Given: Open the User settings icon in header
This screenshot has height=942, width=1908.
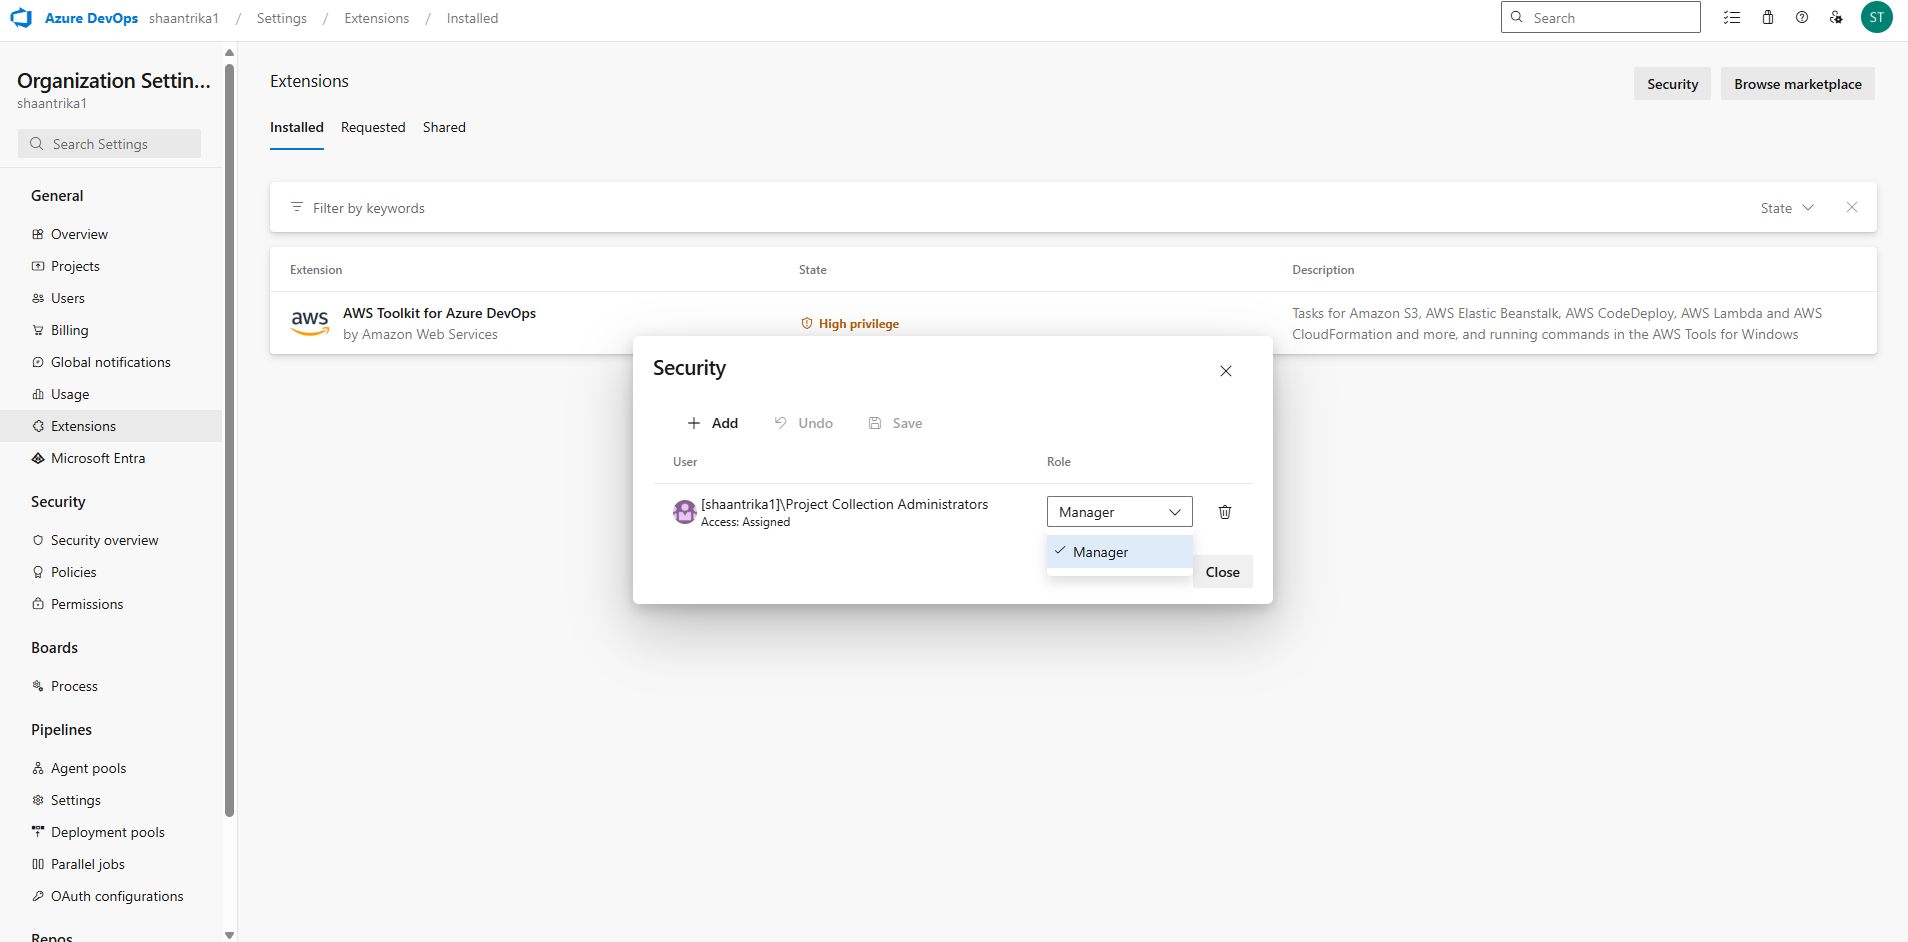Looking at the screenshot, I should point(1836,18).
